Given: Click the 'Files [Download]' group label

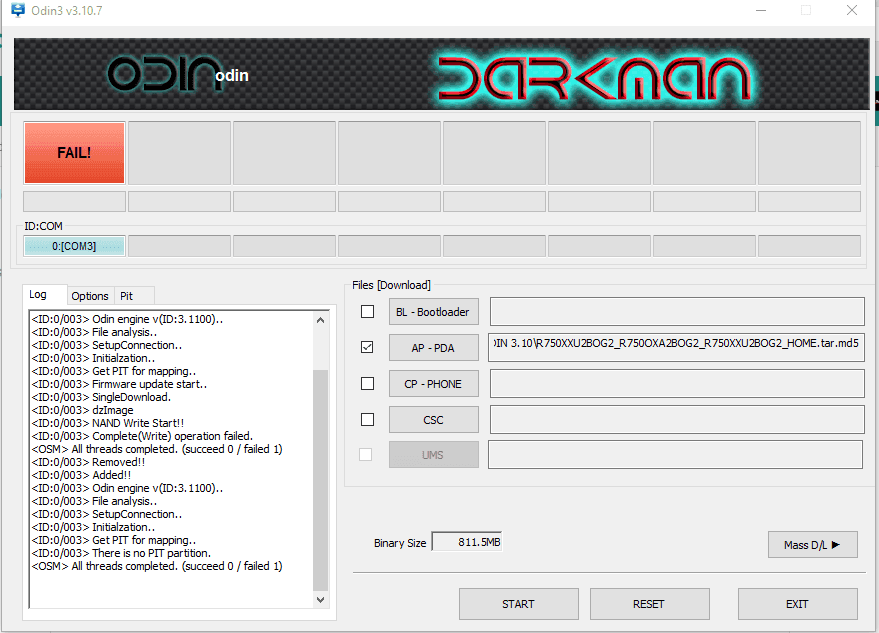Looking at the screenshot, I should coord(391,285).
